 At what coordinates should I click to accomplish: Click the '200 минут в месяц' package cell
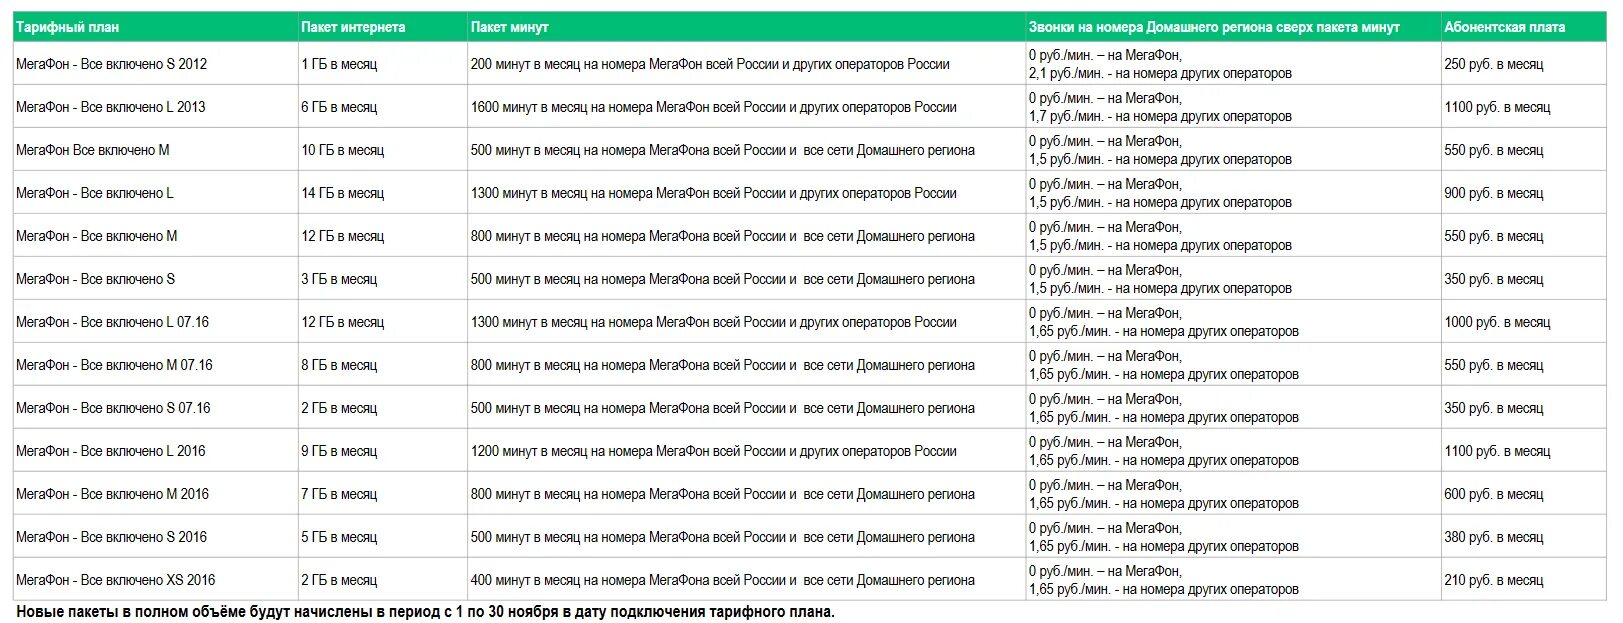pos(746,64)
